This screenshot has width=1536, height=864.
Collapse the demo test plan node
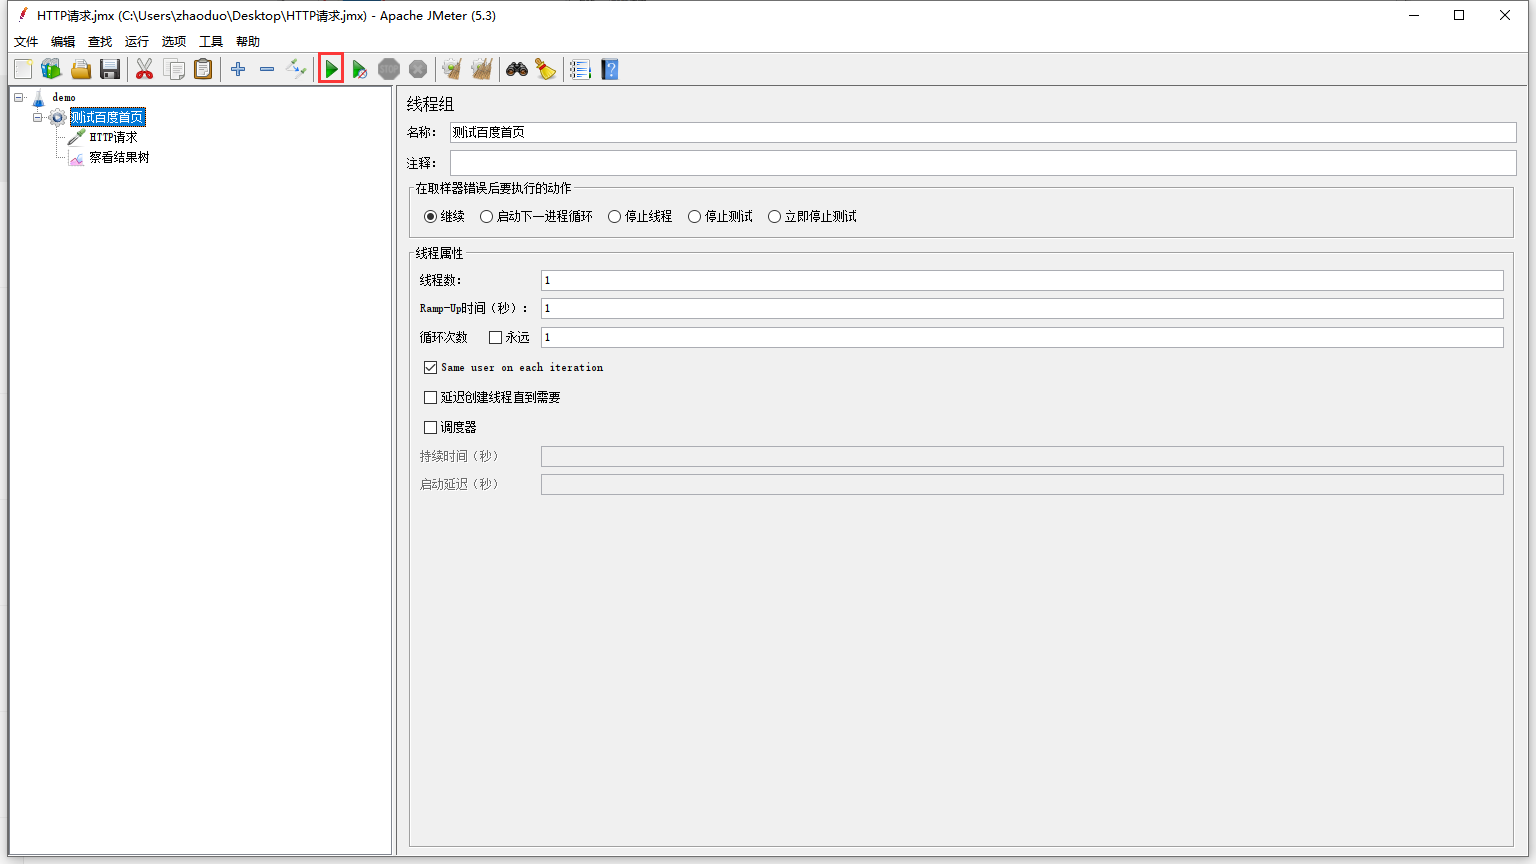point(17,97)
